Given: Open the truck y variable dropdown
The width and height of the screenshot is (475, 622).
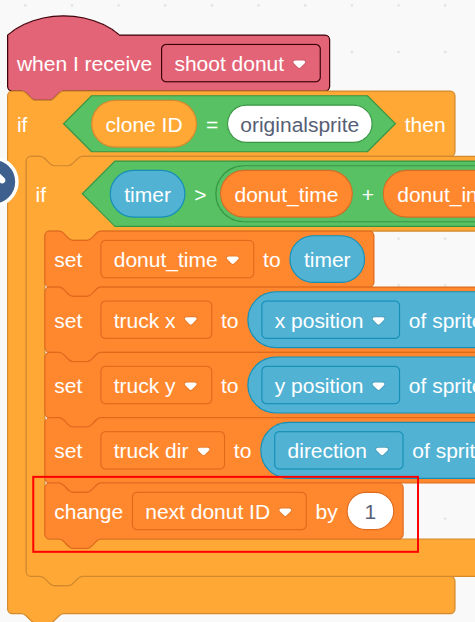Looking at the screenshot, I should [156, 386].
